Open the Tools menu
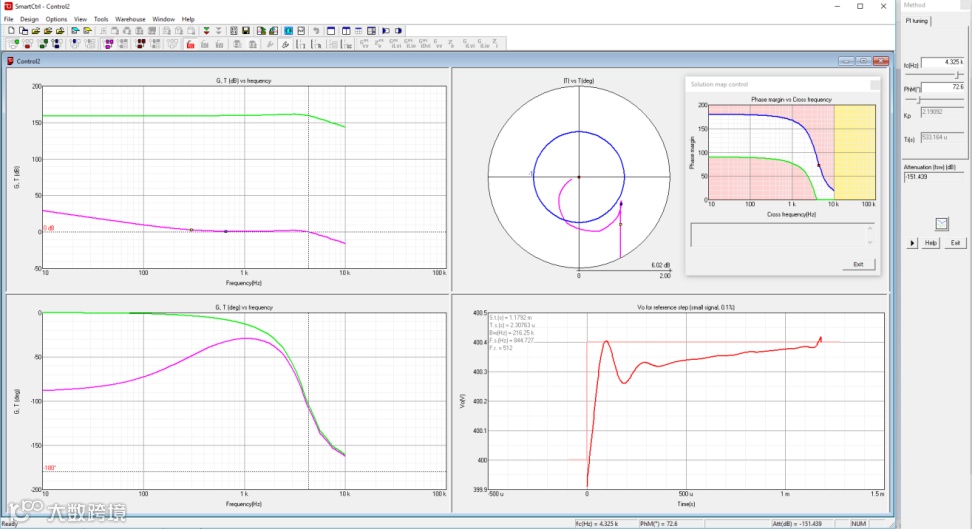 [x=101, y=19]
